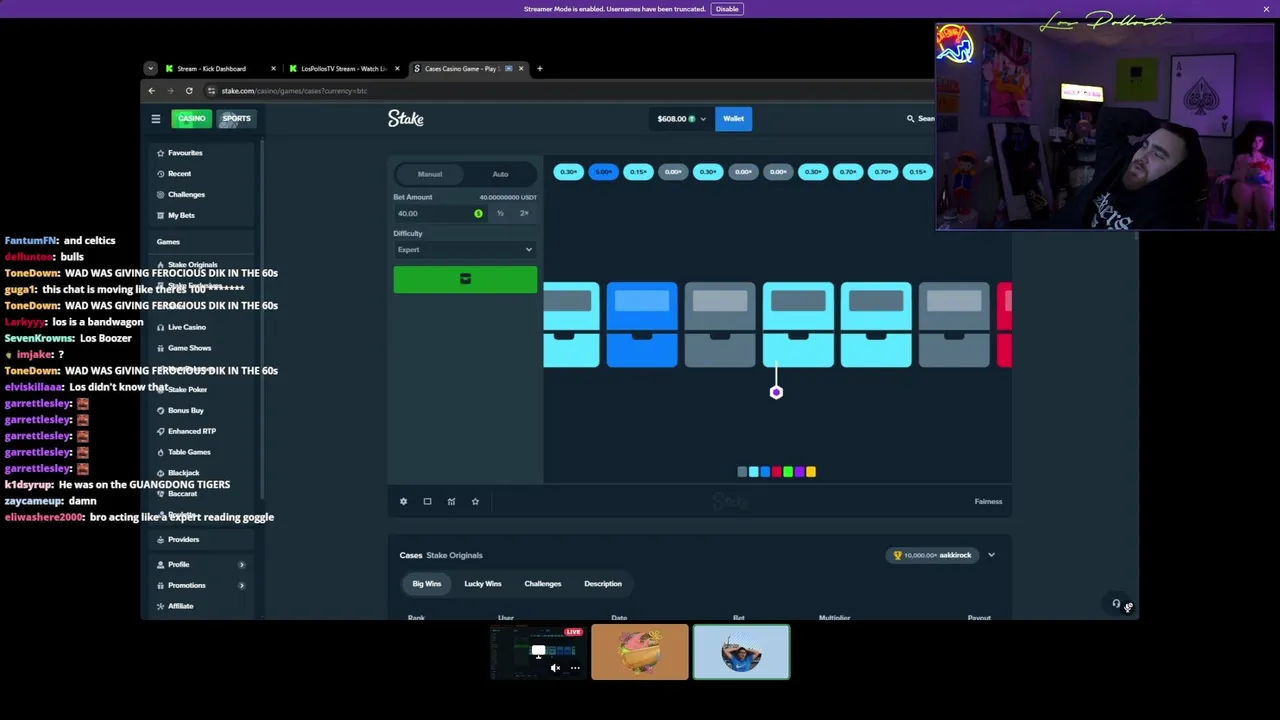Click the search magnifier icon
This screenshot has width=1280, height=720.
coord(910,119)
